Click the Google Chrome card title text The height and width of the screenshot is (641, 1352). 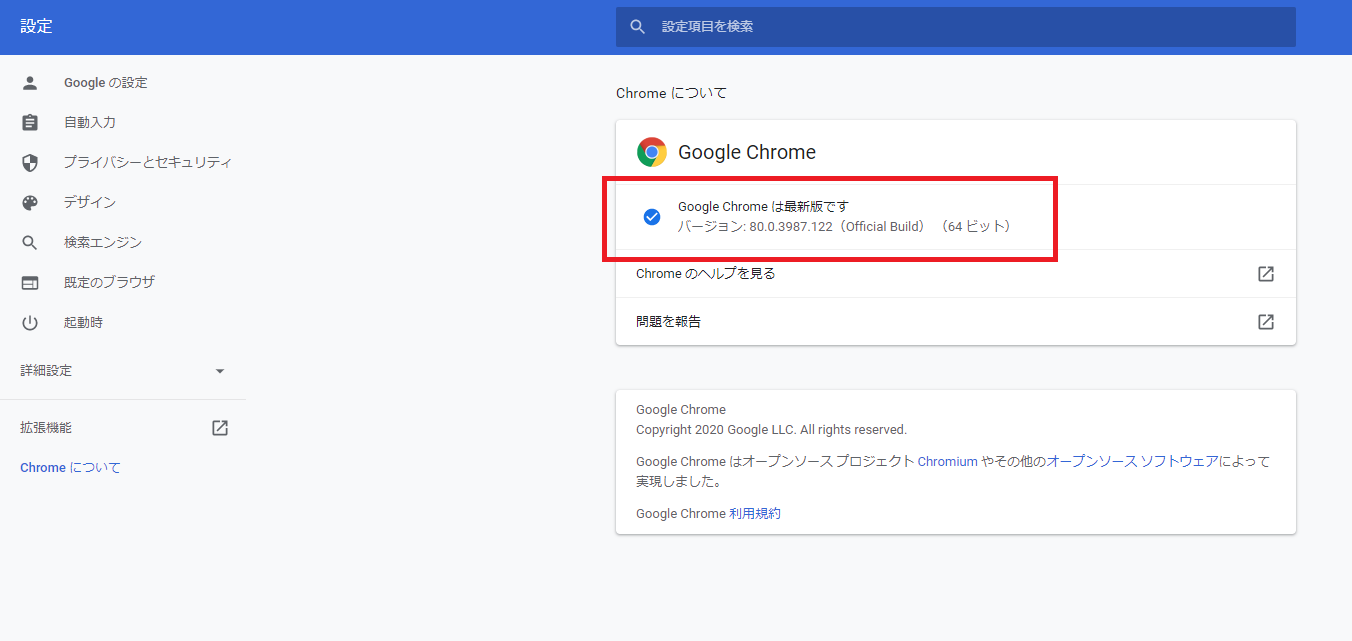pos(747,152)
